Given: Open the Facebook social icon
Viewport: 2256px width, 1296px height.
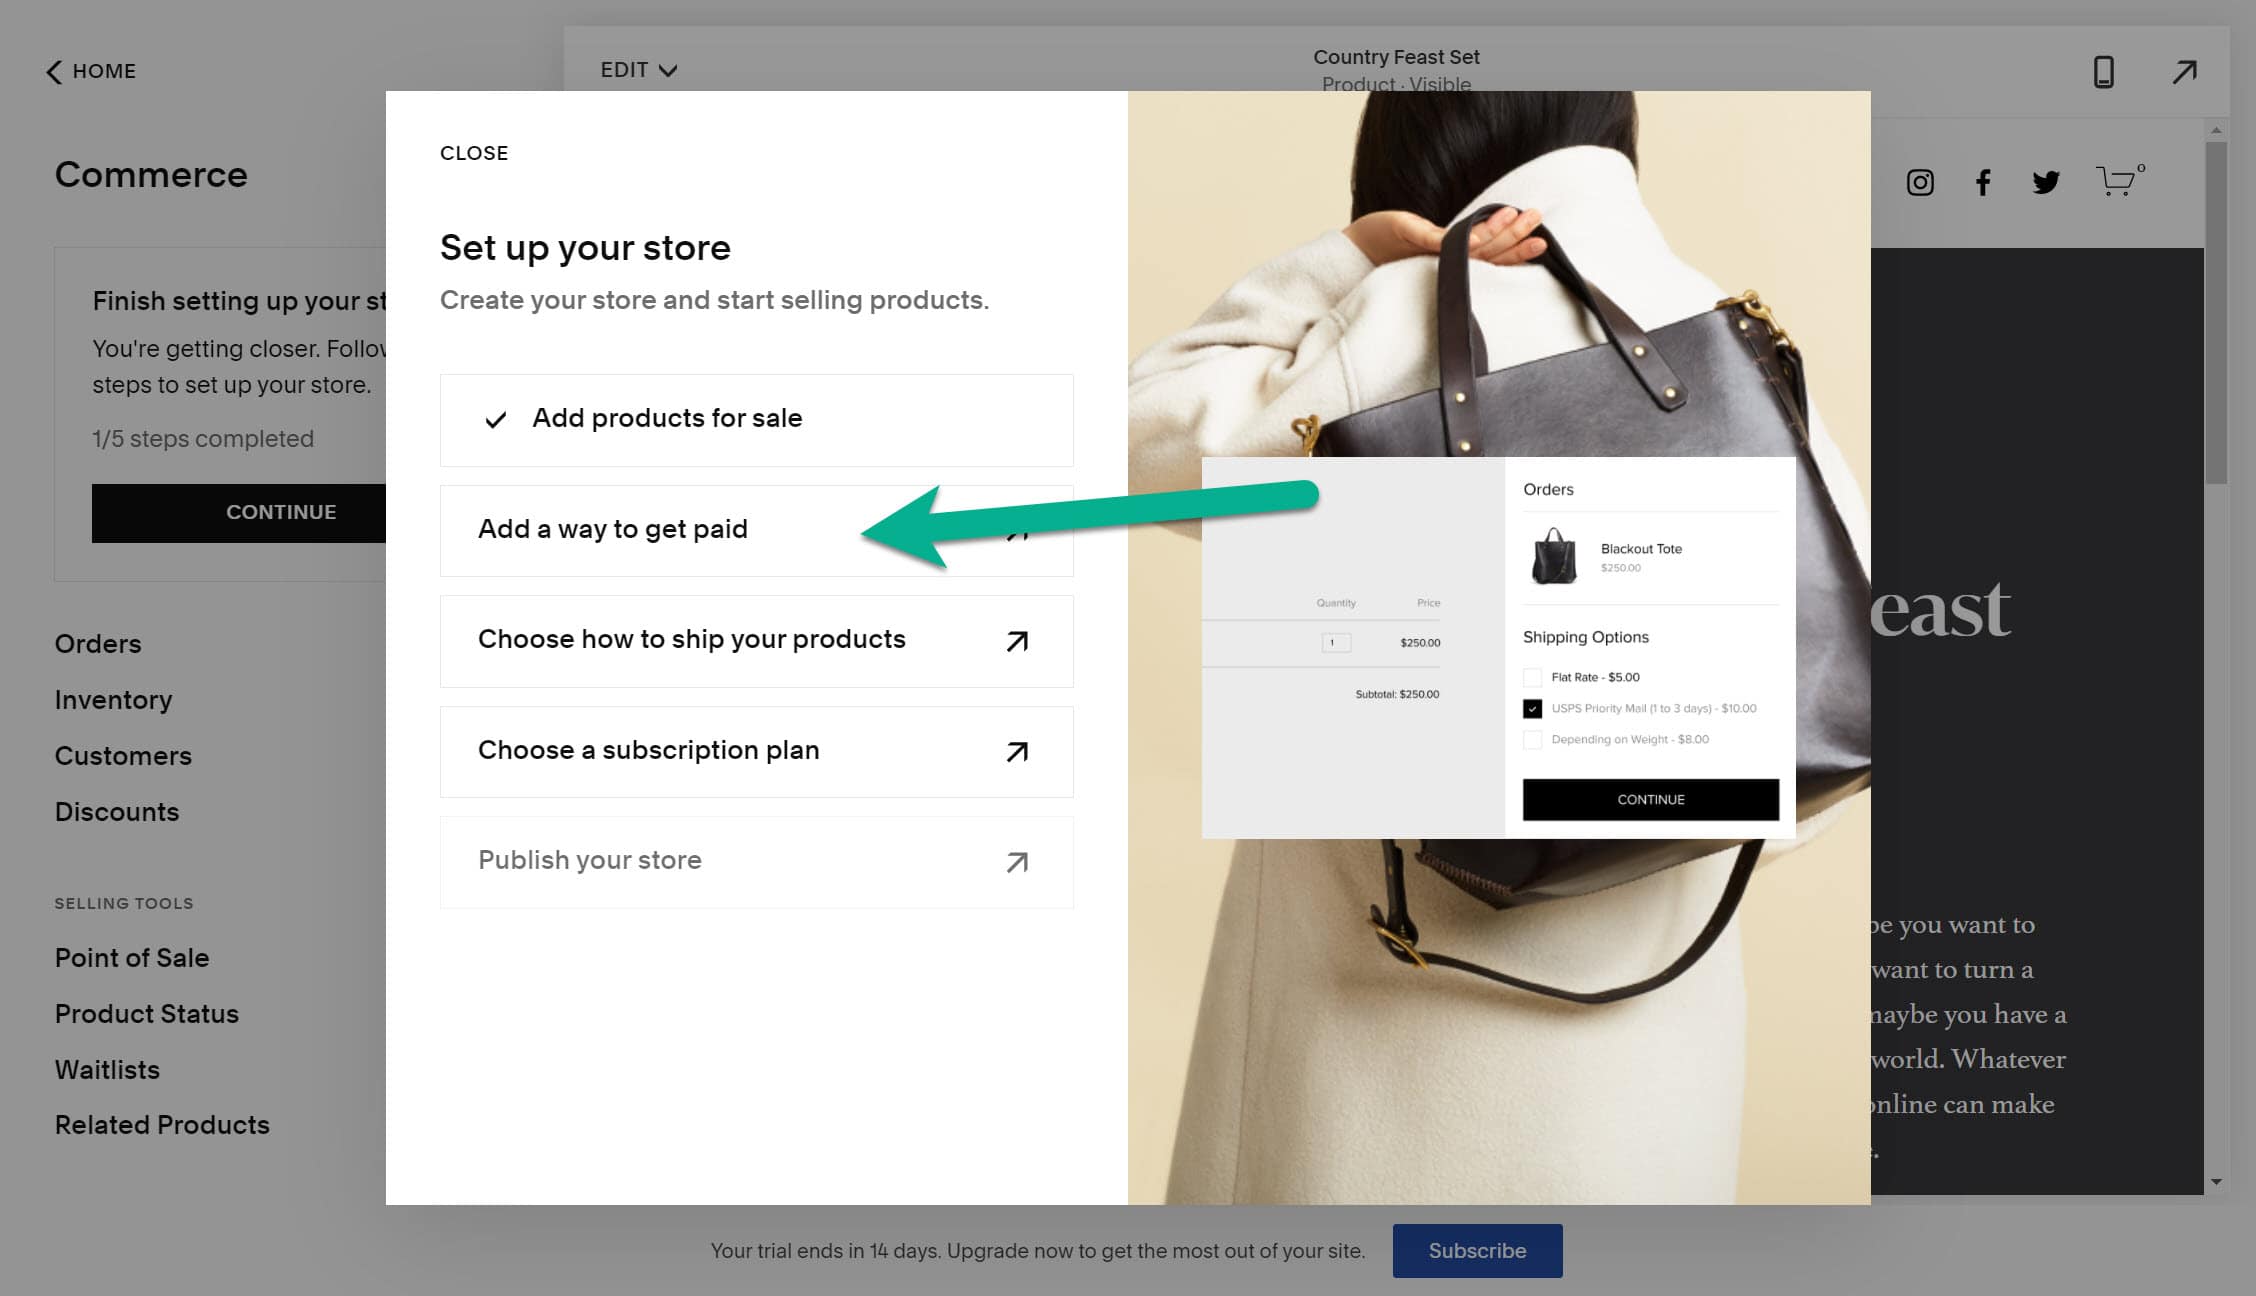Looking at the screenshot, I should [1983, 182].
